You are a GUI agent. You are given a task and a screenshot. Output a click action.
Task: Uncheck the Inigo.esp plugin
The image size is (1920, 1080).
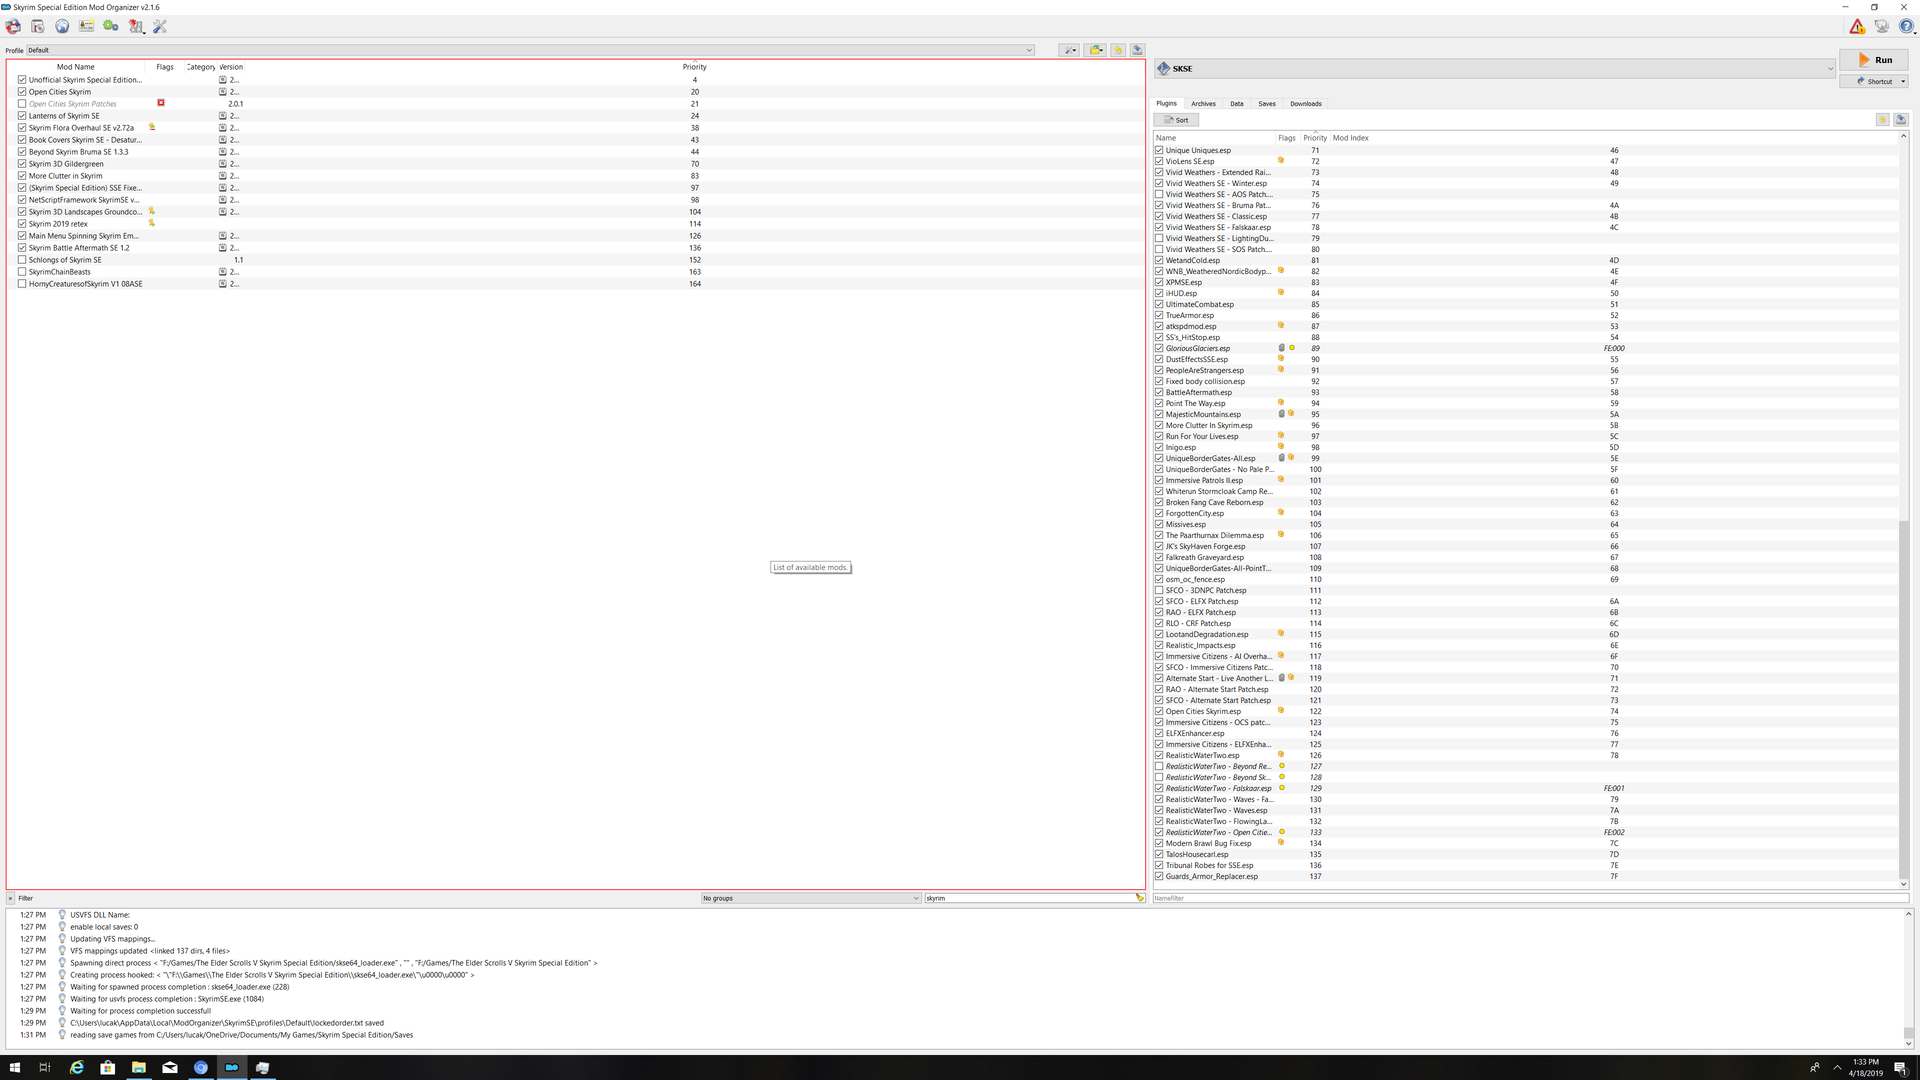pos(1159,447)
